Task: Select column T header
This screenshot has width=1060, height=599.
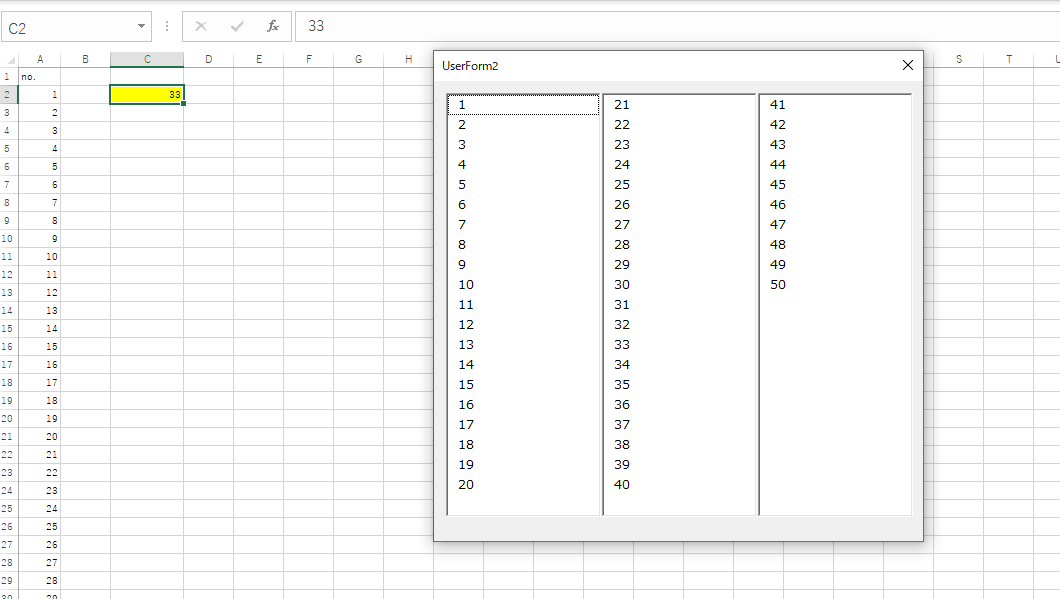Action: point(1009,59)
